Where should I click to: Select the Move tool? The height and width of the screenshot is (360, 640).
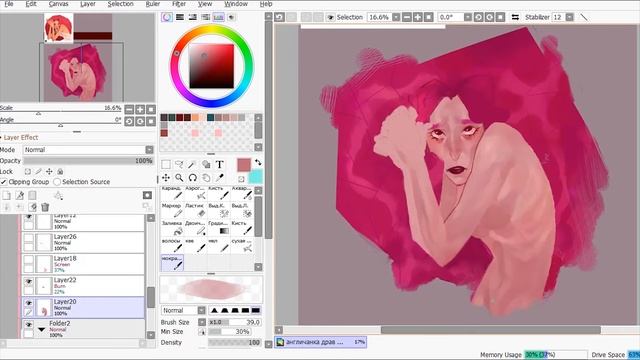pyautogui.click(x=166, y=178)
